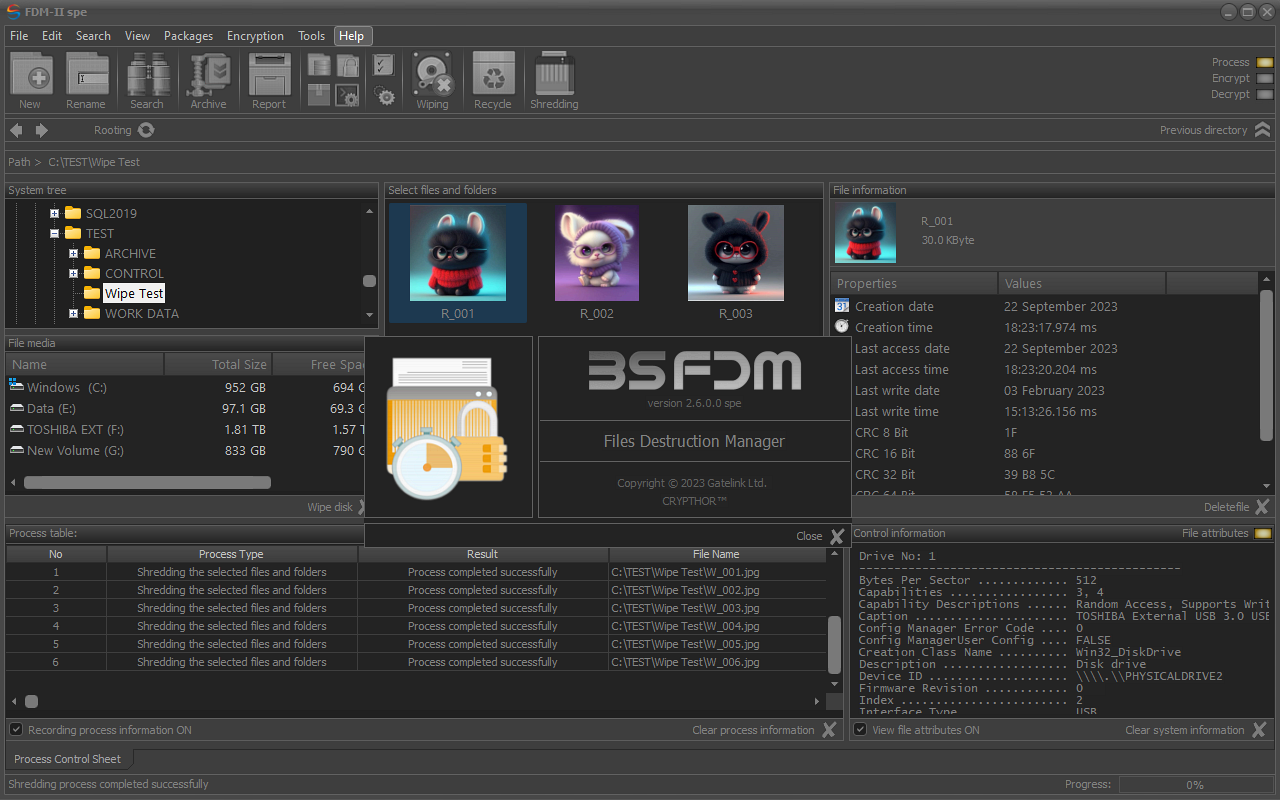Click the Deletefile label button

coord(1226,507)
